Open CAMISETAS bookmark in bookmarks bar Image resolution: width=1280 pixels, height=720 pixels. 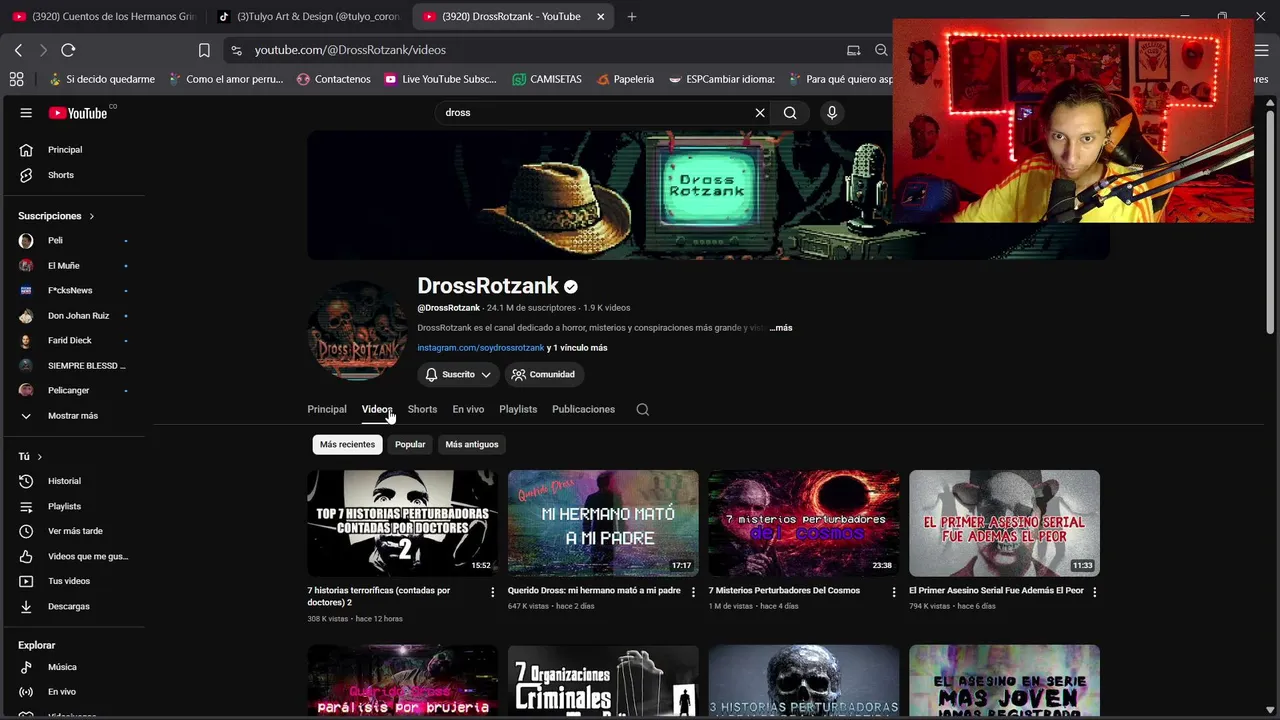547,79
